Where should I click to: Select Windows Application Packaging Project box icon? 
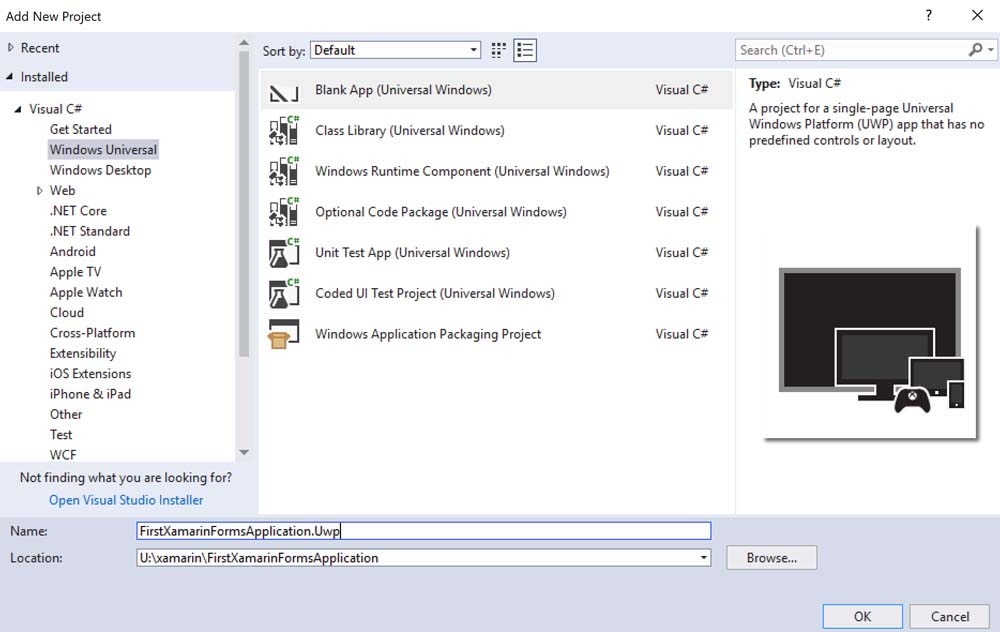(284, 335)
